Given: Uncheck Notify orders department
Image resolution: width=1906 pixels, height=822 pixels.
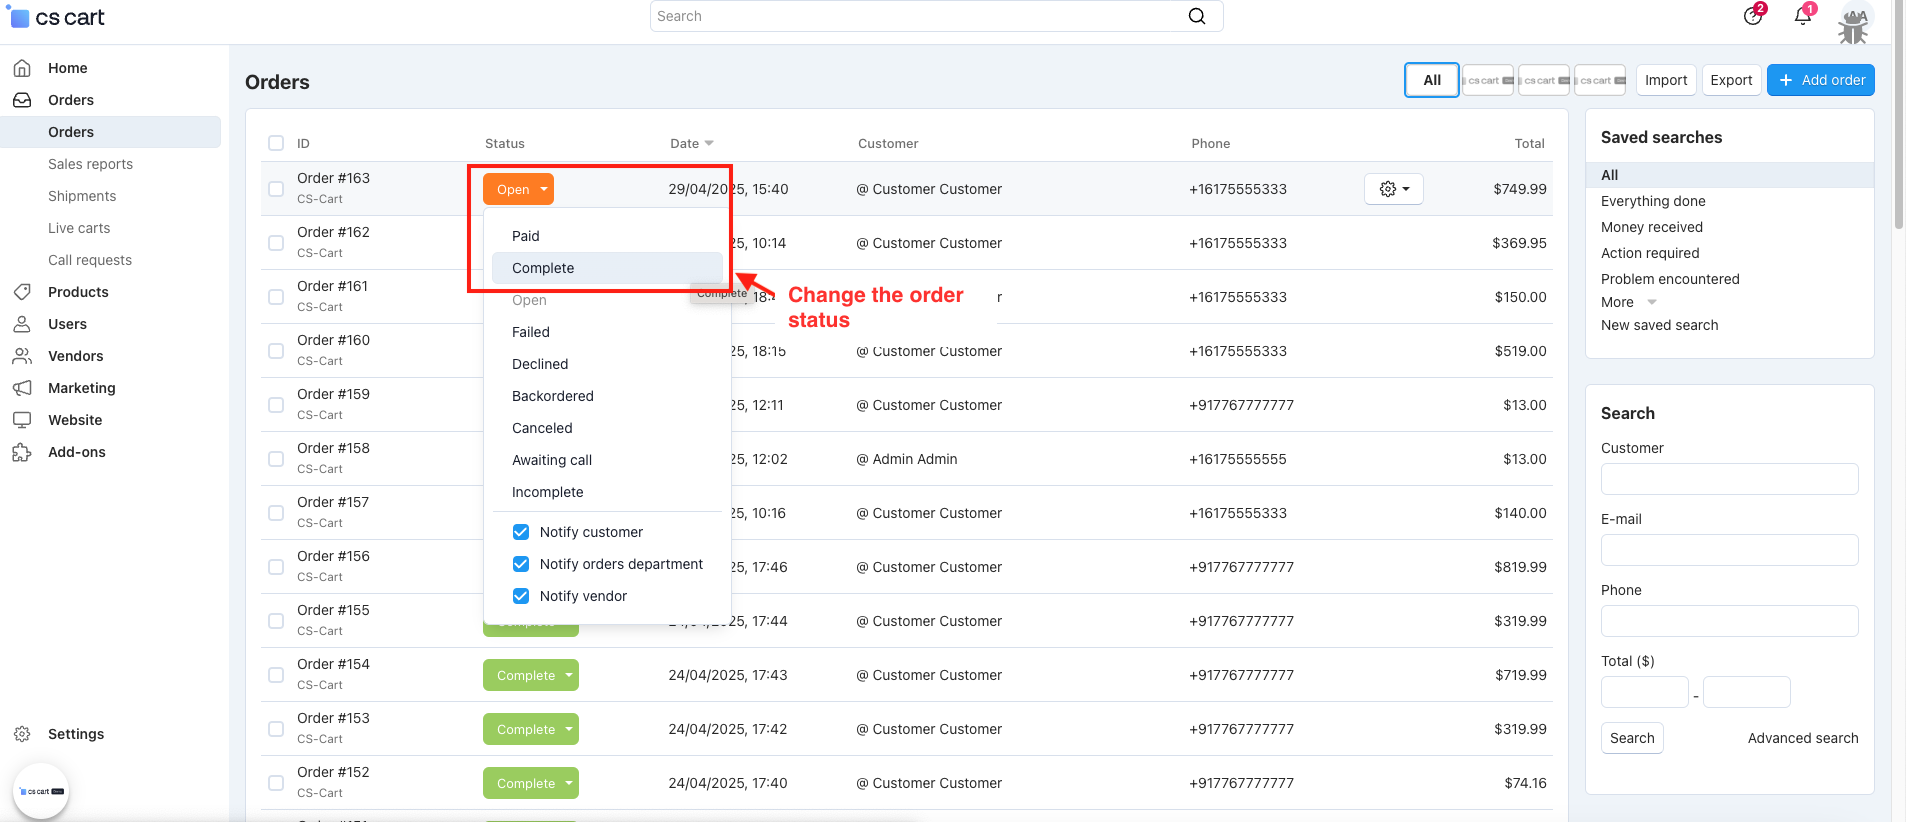Looking at the screenshot, I should 521,564.
